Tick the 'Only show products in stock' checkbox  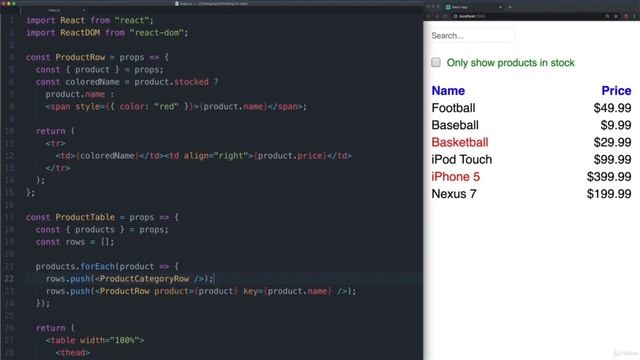(x=436, y=62)
